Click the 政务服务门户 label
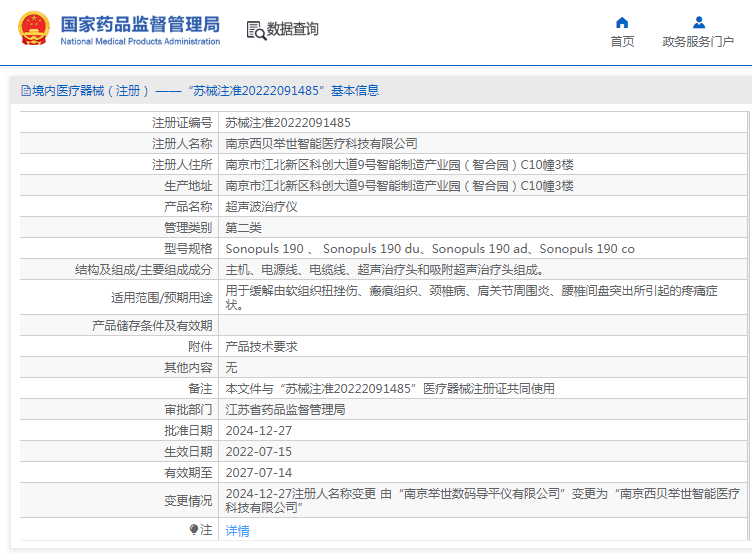The image size is (752, 553). point(698,42)
